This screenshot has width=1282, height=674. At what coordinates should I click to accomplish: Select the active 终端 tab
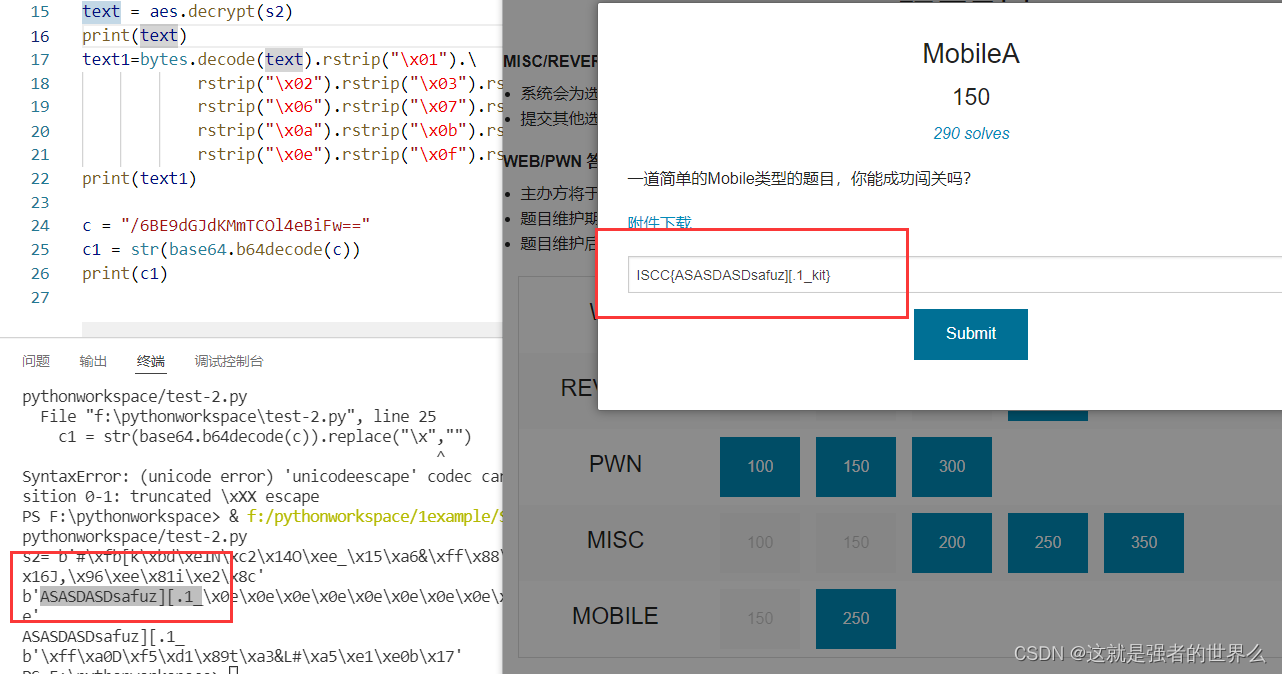click(150, 361)
